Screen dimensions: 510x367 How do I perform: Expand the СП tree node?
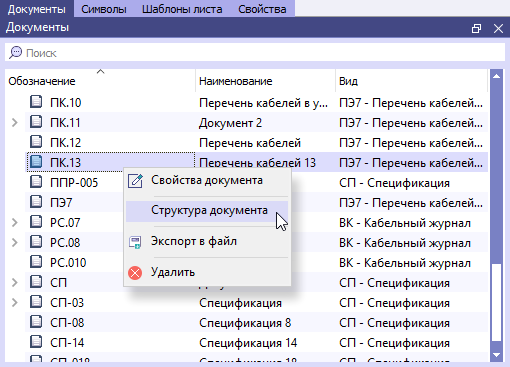pos(14,282)
